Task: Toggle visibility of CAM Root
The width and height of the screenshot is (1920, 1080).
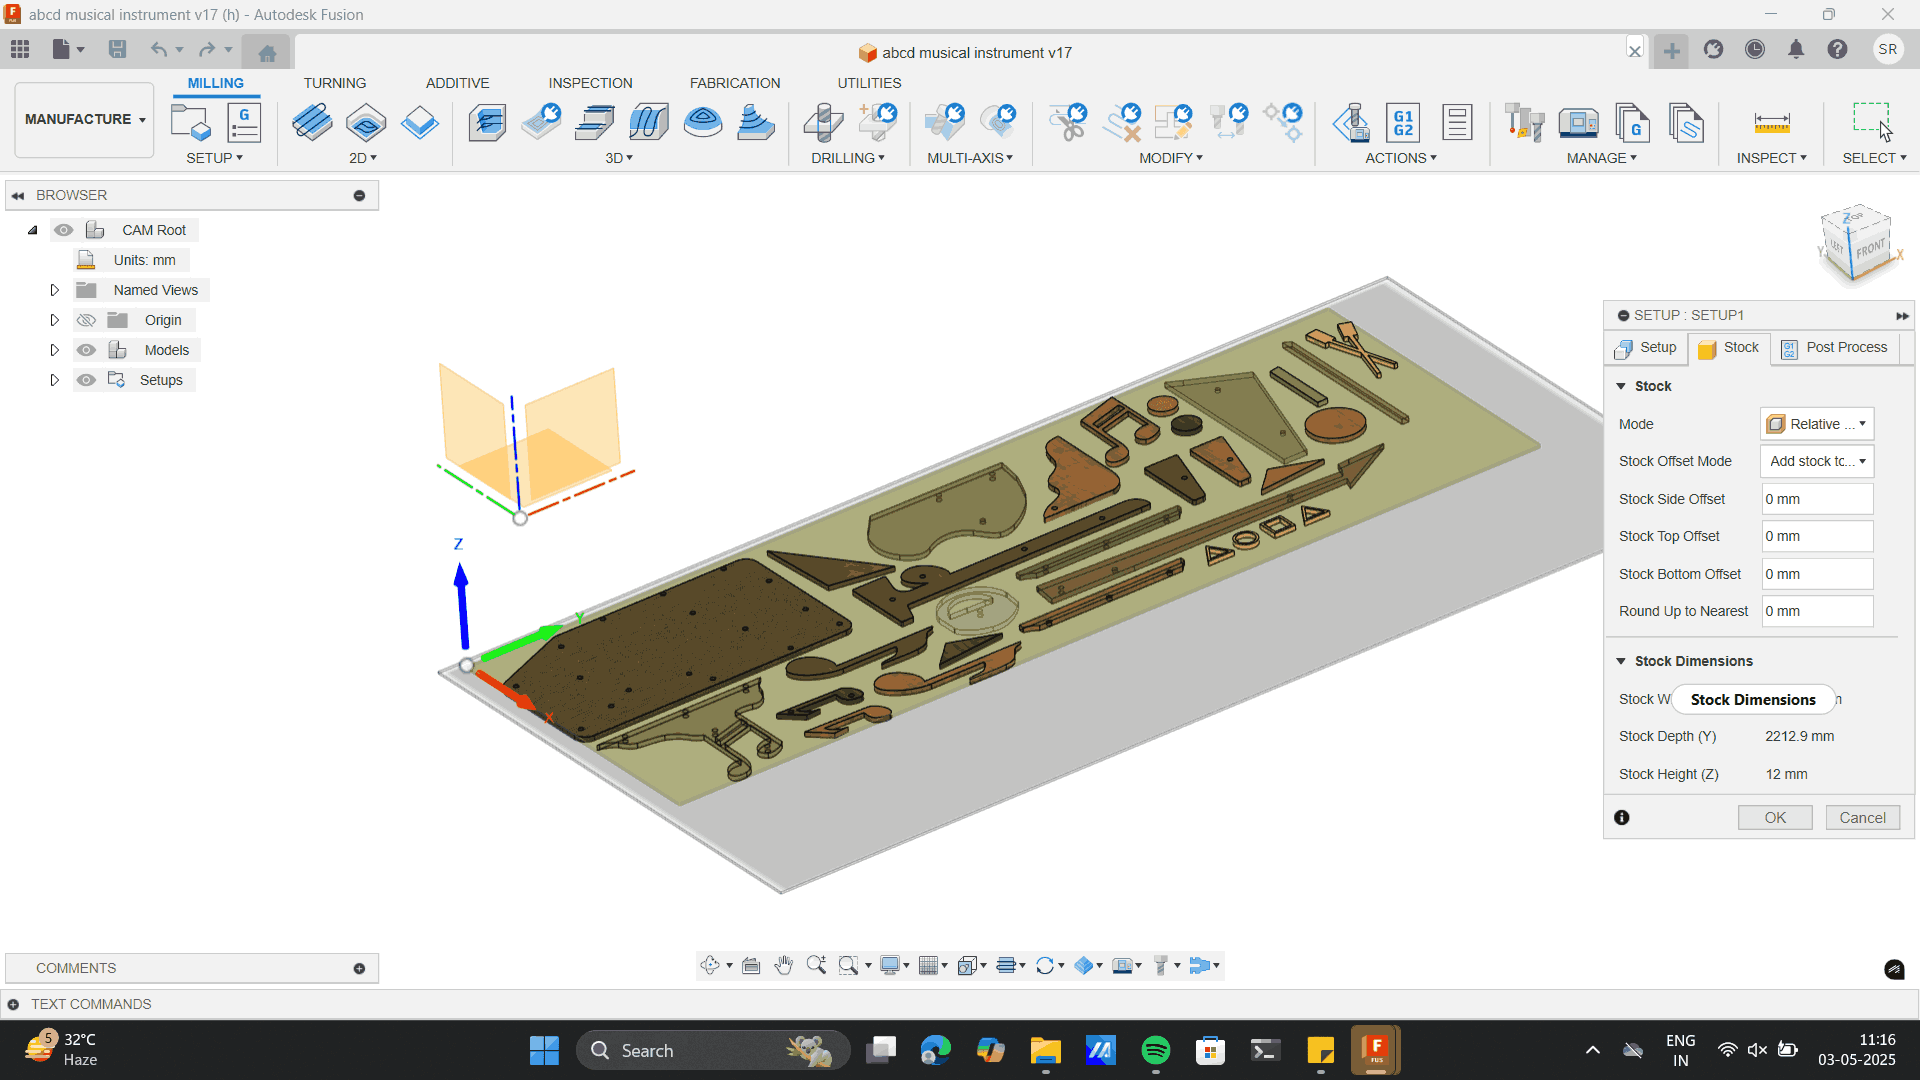Action: 64,230
